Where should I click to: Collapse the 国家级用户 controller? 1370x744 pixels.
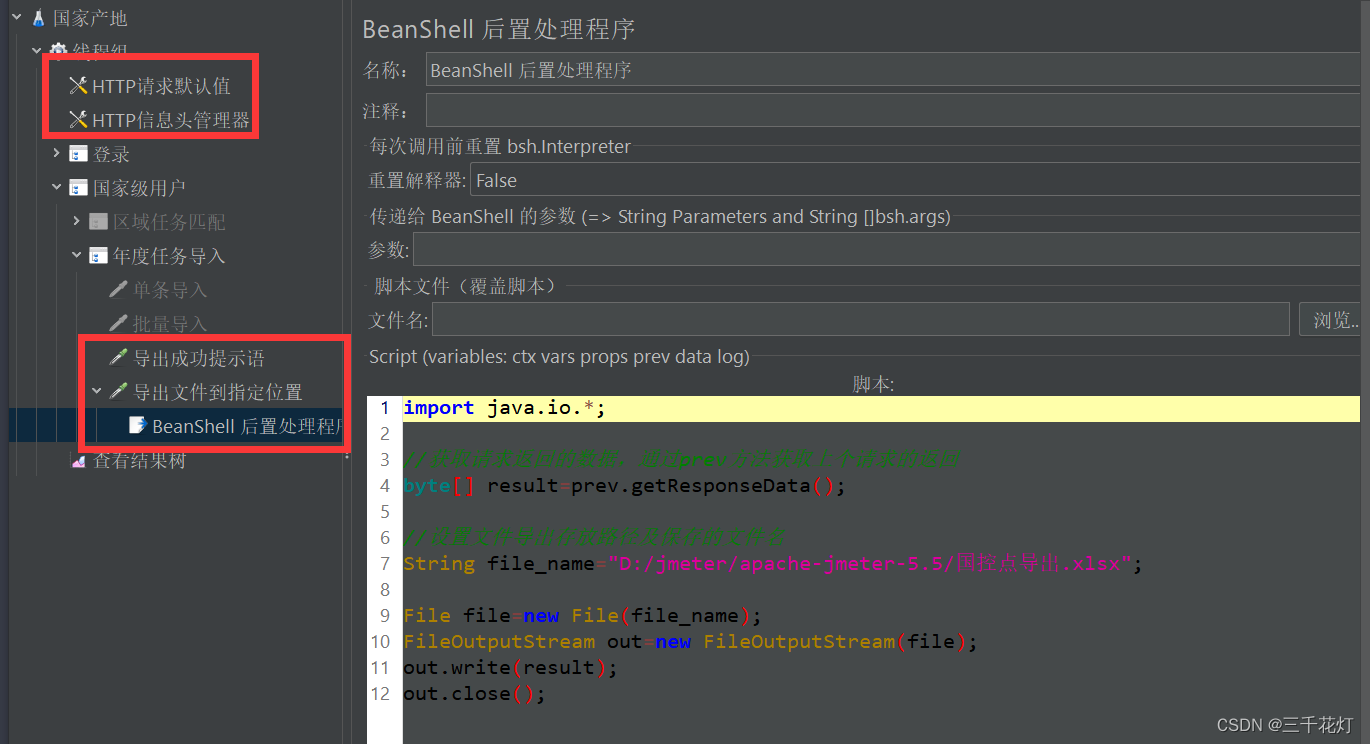pyautogui.click(x=57, y=188)
